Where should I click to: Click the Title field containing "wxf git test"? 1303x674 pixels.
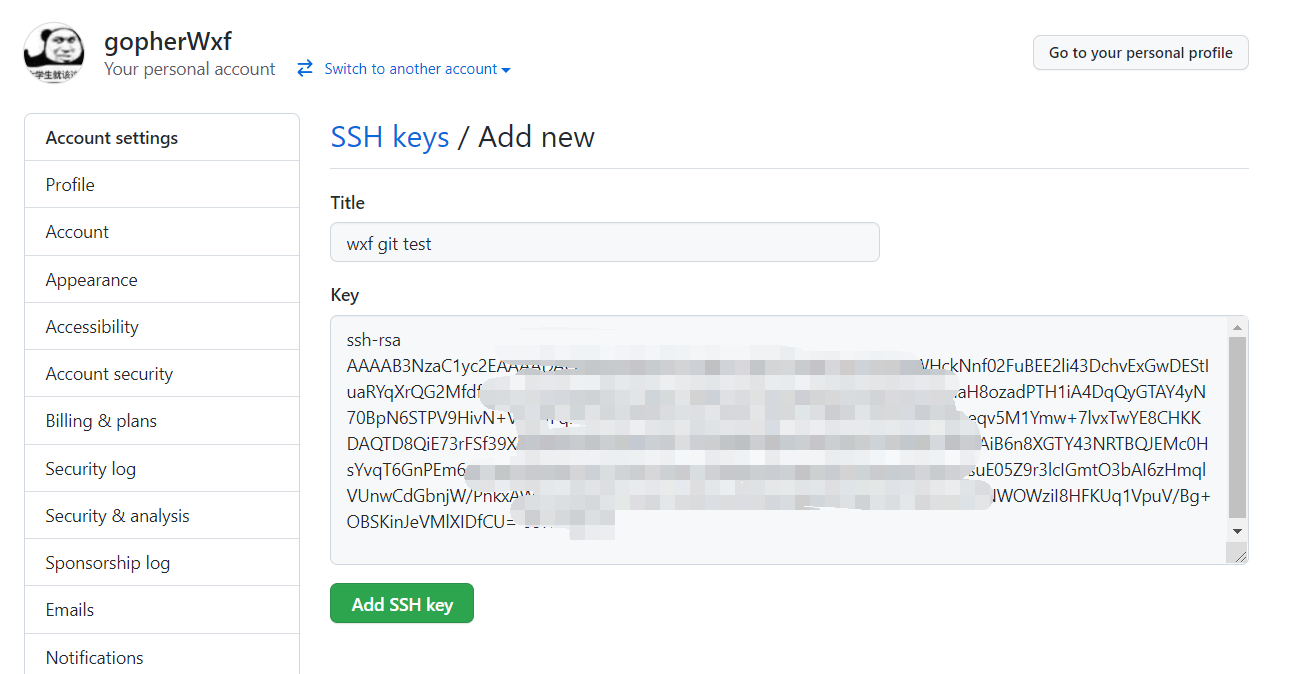coord(604,242)
